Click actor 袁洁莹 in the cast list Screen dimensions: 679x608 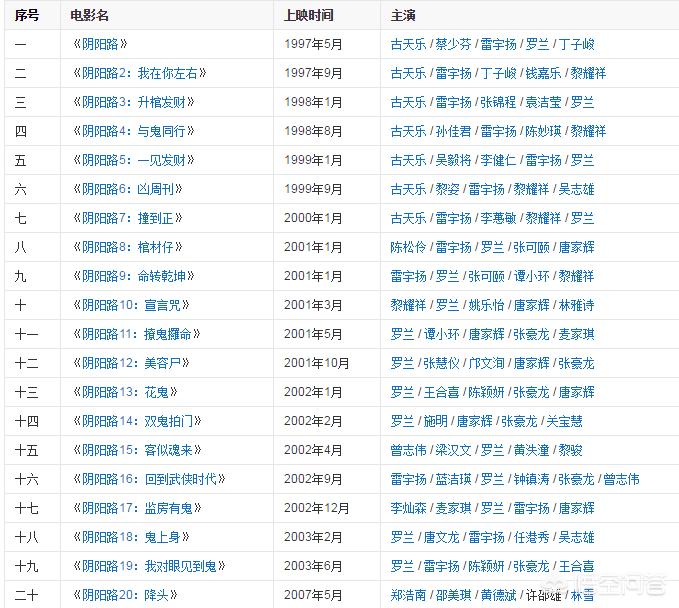[x=543, y=102]
